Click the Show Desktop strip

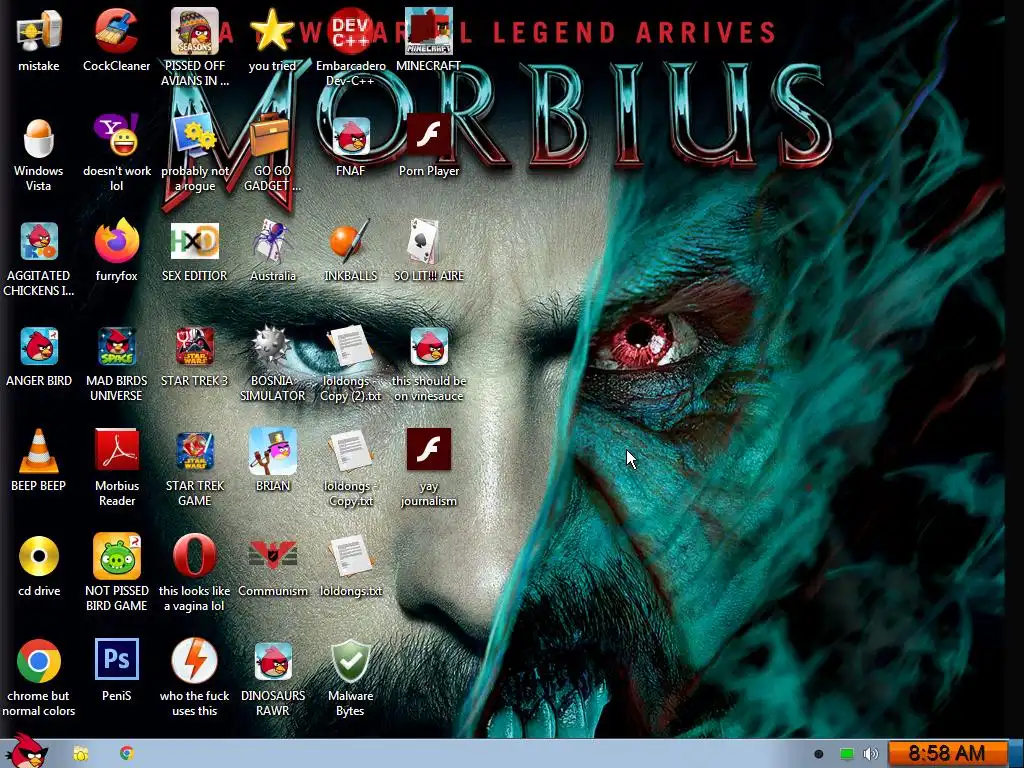(x=1016, y=754)
